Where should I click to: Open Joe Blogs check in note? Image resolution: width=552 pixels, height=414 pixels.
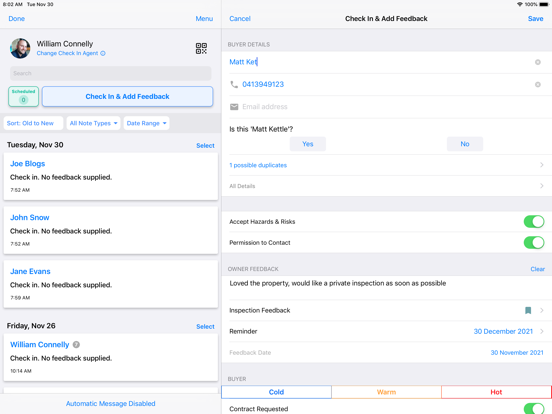(x=111, y=176)
